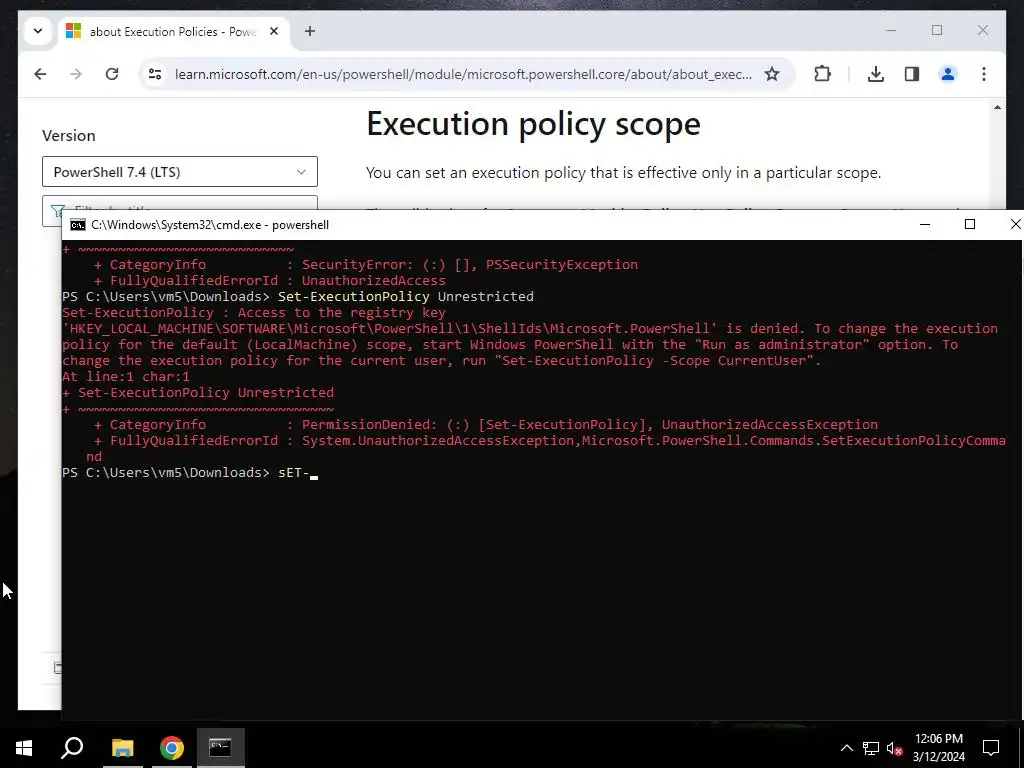Click the Set-ExecutionPolicy Unrestricted command line
The image size is (1024, 768).
298,296
